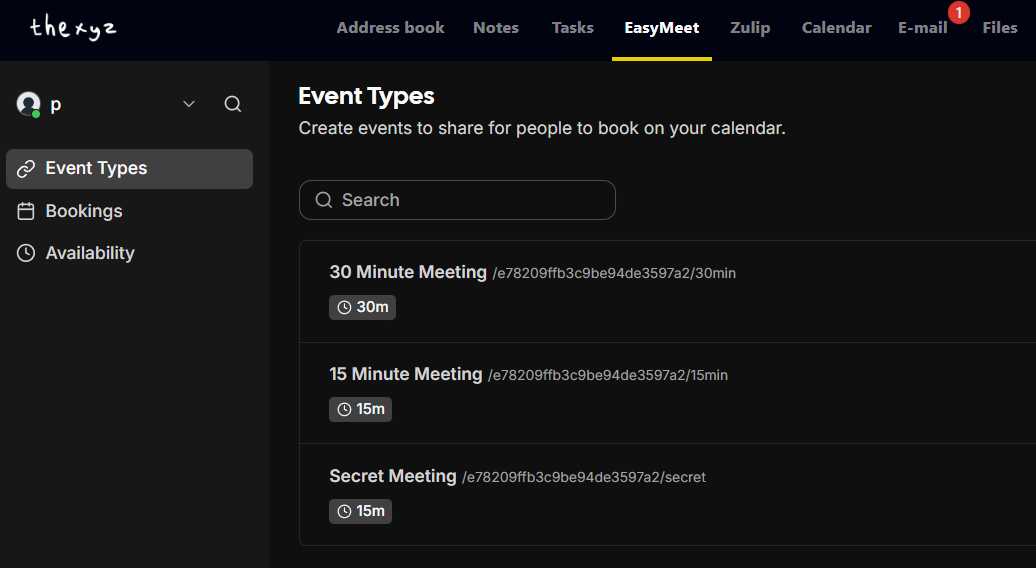Open the Files tab
Screen dimensions: 1036x568
[x=999, y=28]
